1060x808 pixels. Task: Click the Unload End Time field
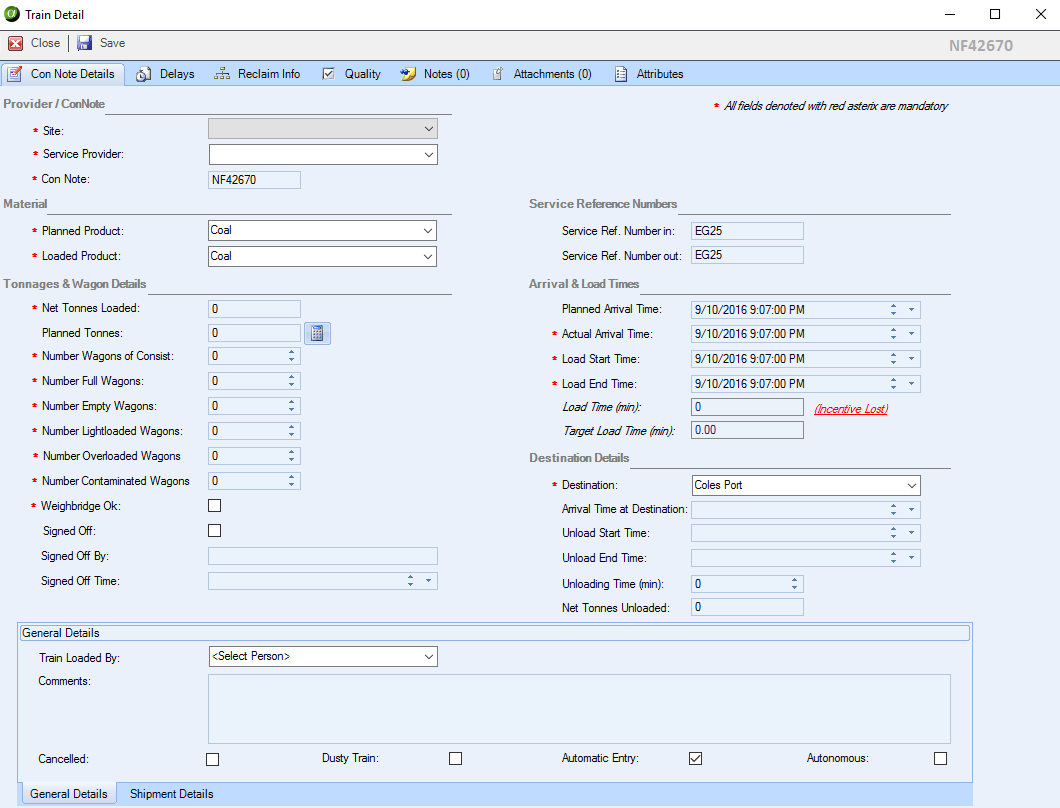806,558
